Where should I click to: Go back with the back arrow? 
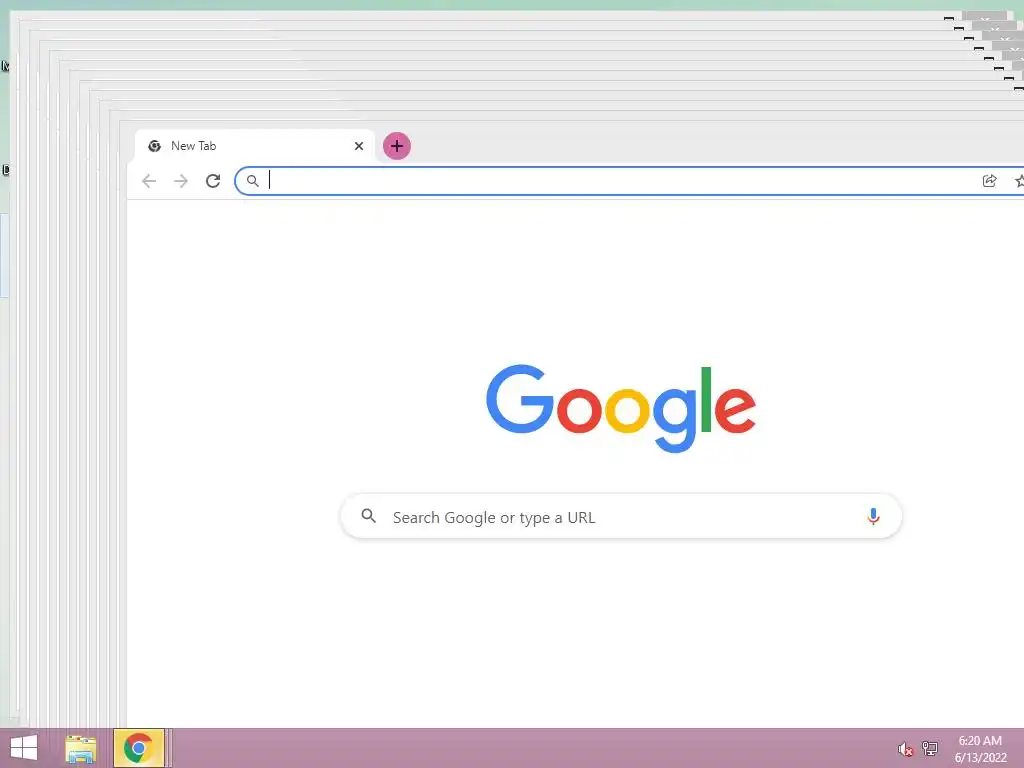pos(149,181)
